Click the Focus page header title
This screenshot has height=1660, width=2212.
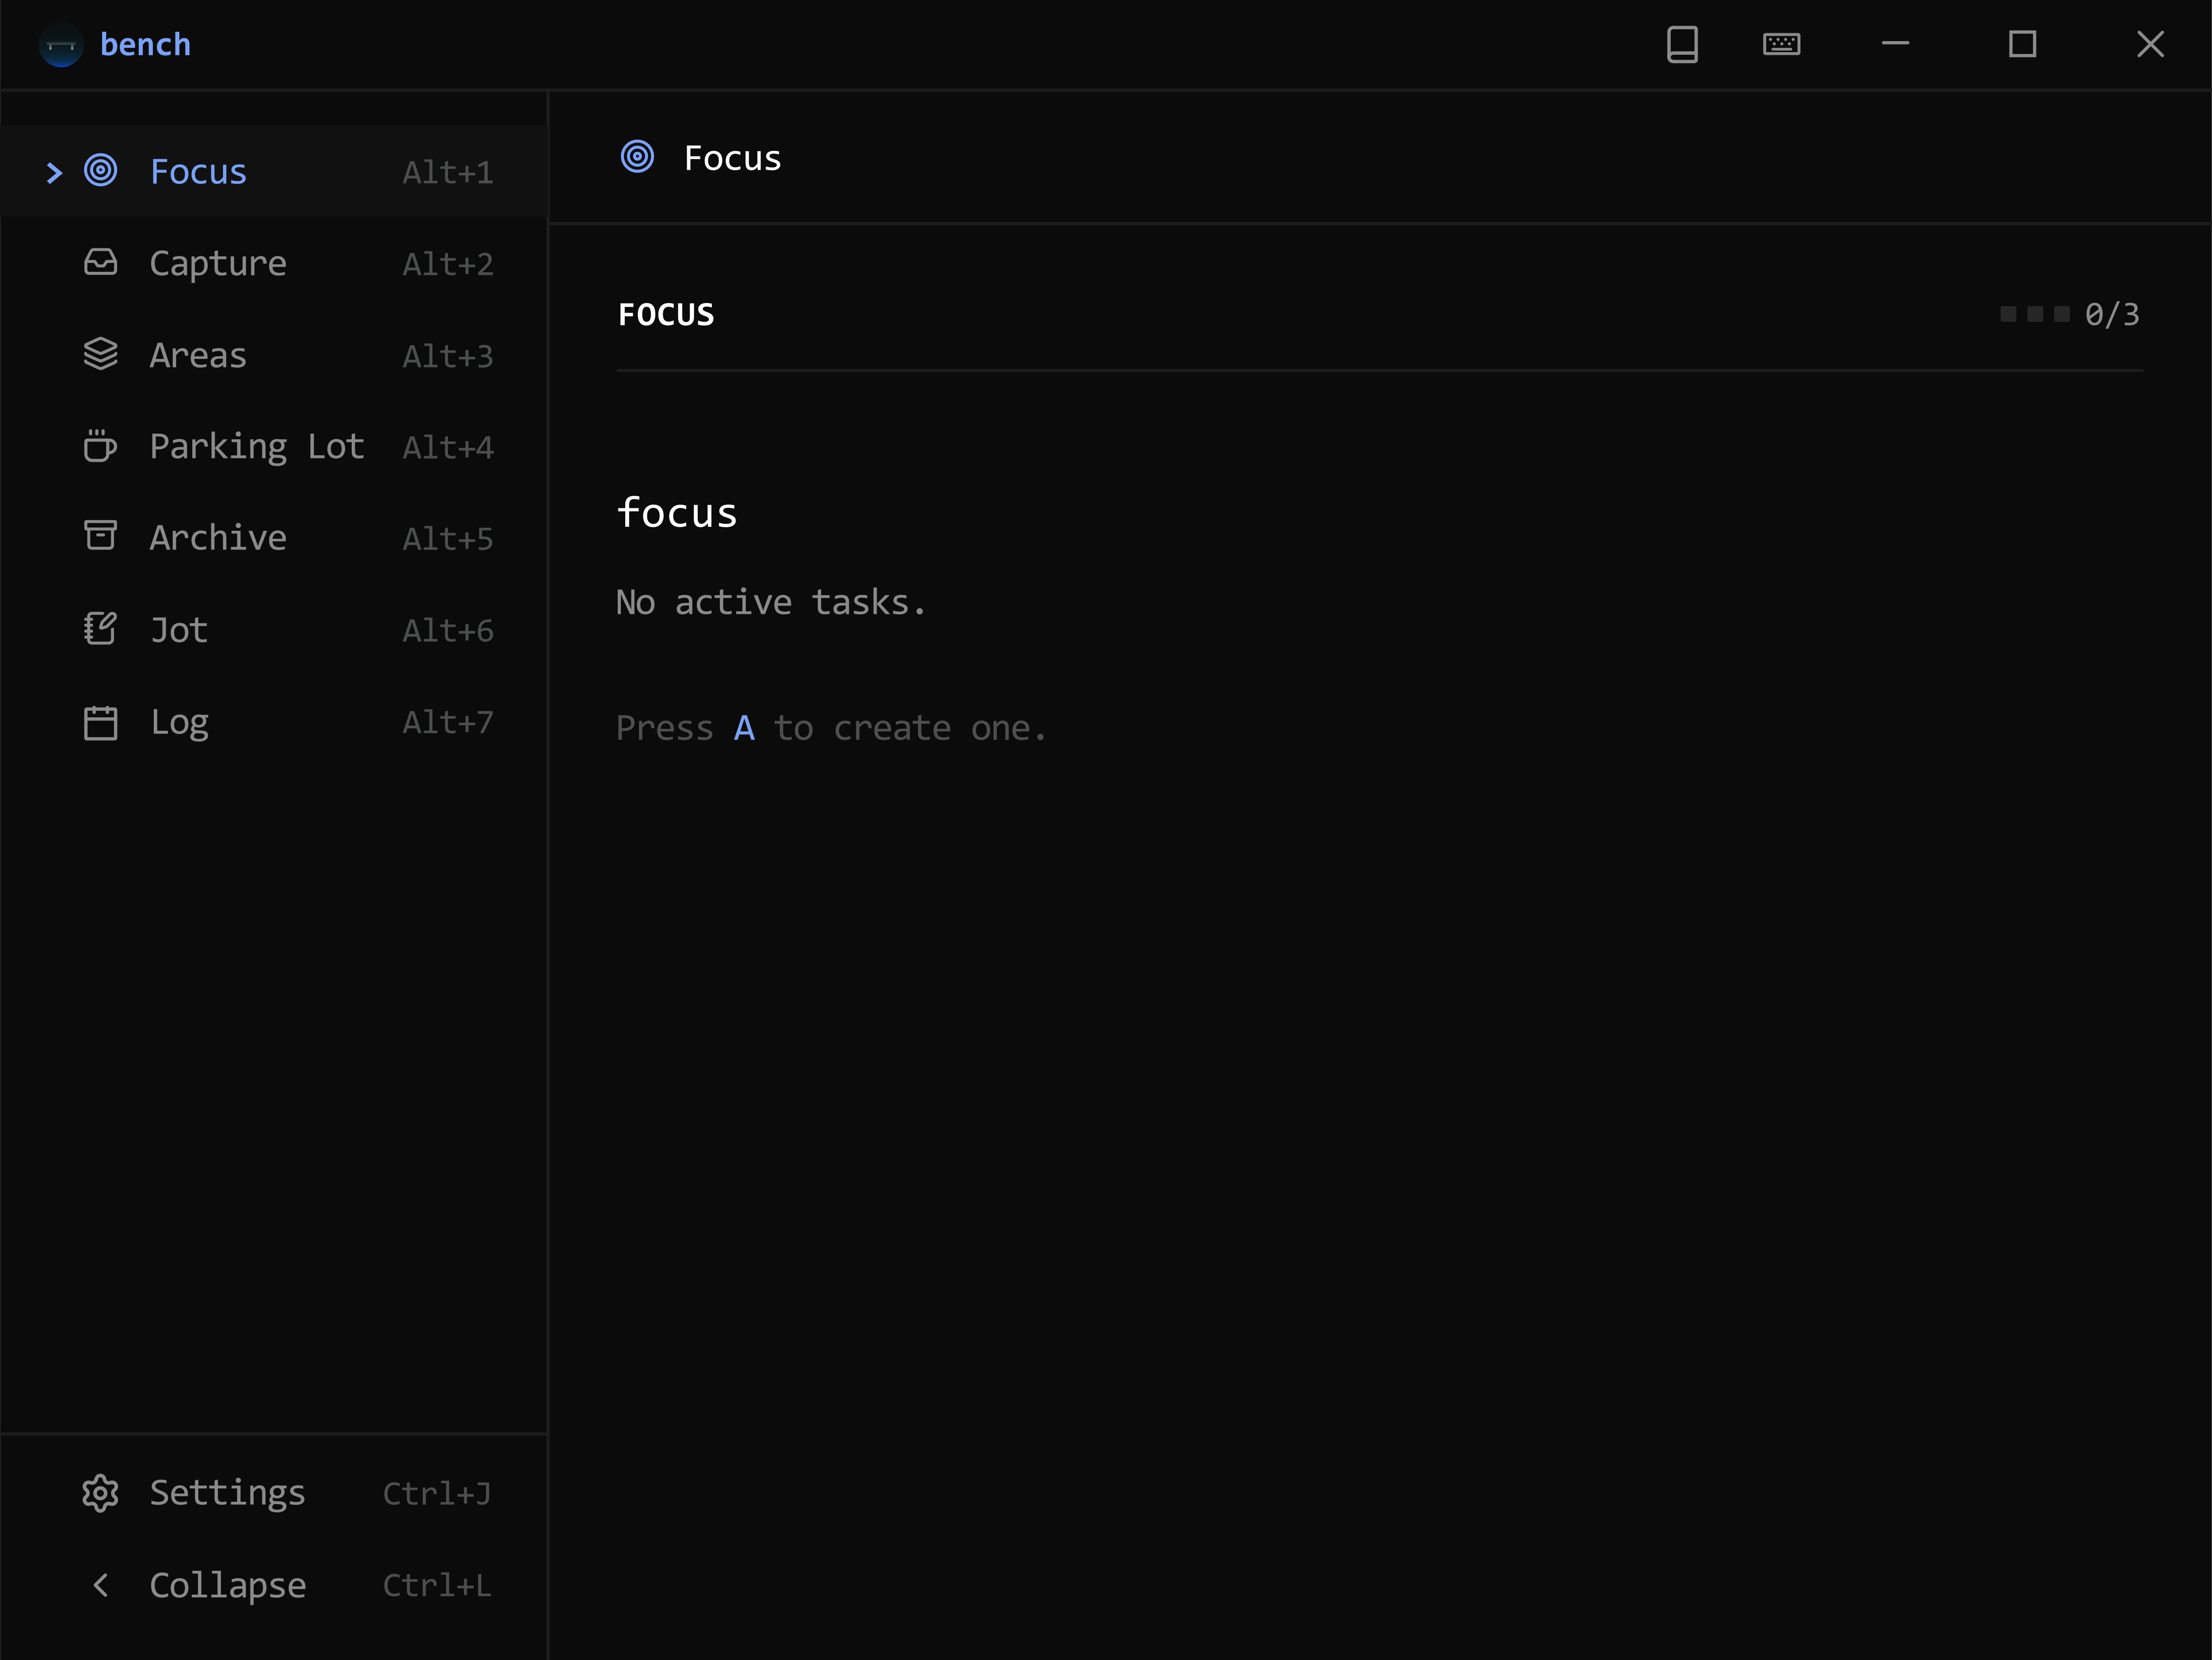point(732,158)
